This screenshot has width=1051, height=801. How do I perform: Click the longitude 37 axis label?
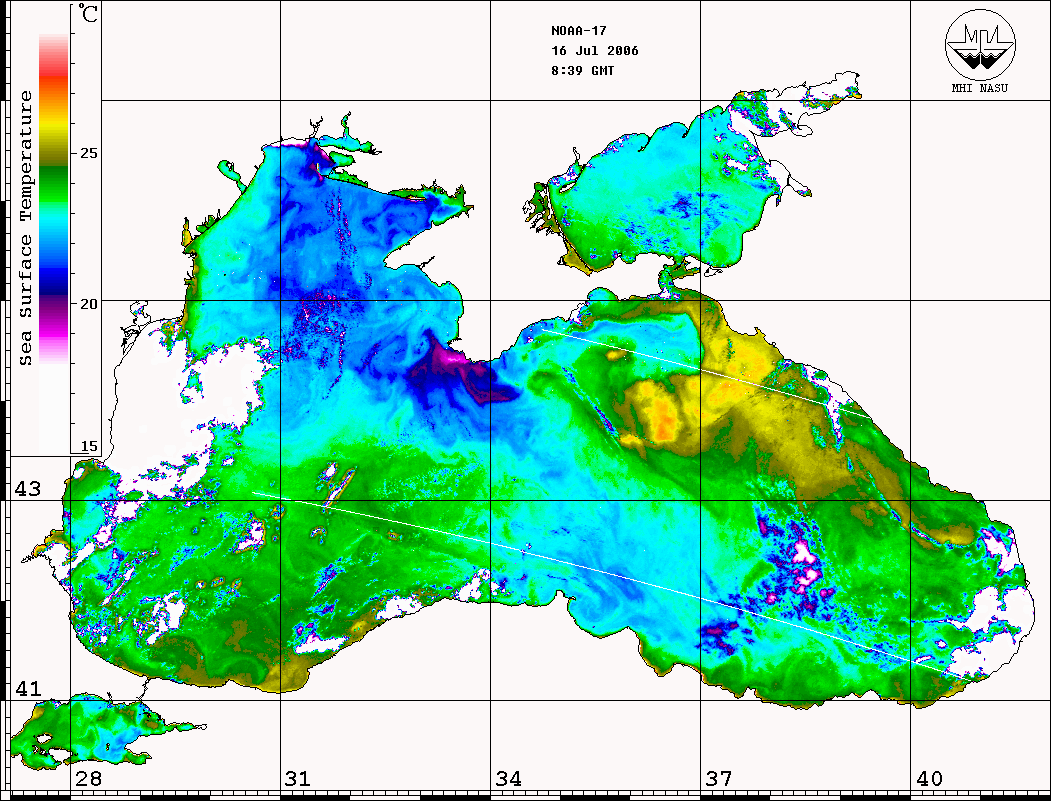tap(718, 779)
